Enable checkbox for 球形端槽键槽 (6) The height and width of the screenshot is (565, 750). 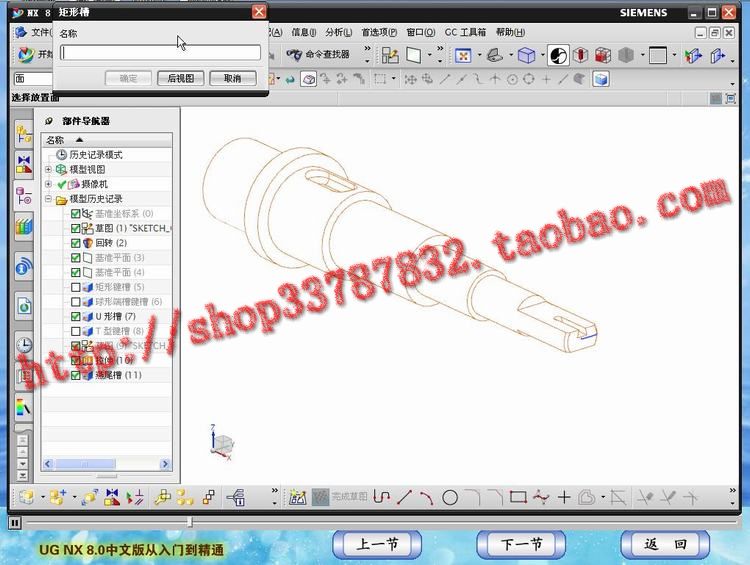coord(75,302)
